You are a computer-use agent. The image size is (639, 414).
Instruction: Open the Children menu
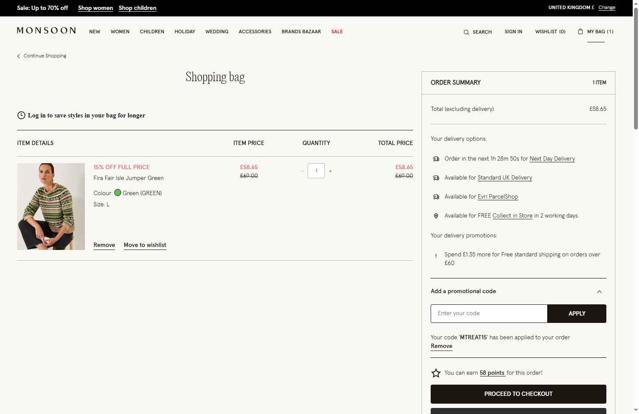pos(152,31)
